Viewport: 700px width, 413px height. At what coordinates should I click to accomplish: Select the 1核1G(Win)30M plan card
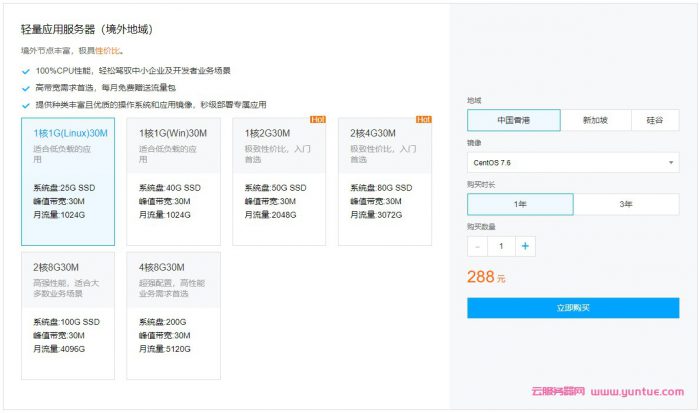click(173, 180)
